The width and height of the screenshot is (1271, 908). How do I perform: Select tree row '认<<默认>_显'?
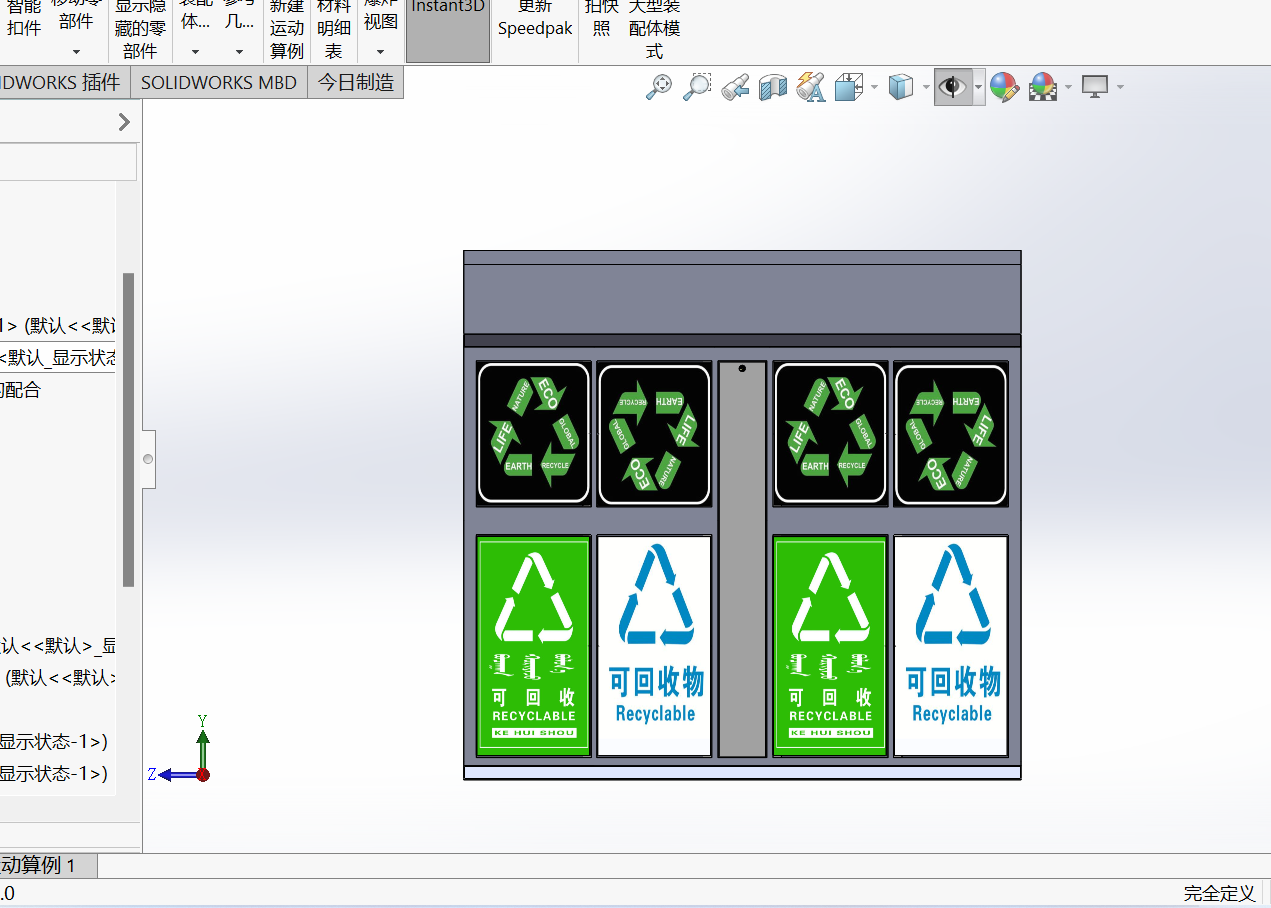pyautogui.click(x=58, y=646)
